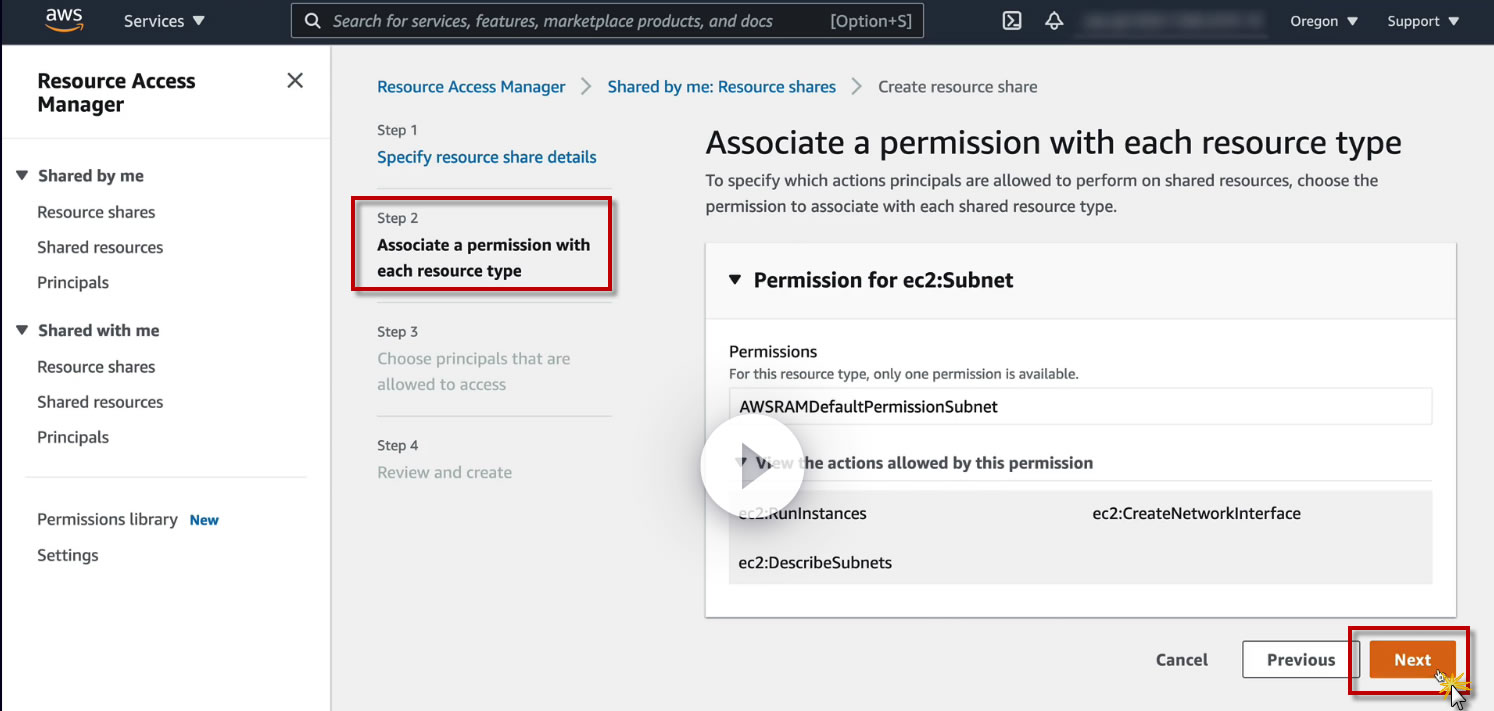Click the Next button
This screenshot has height=711, width=1494.
coord(1412,660)
